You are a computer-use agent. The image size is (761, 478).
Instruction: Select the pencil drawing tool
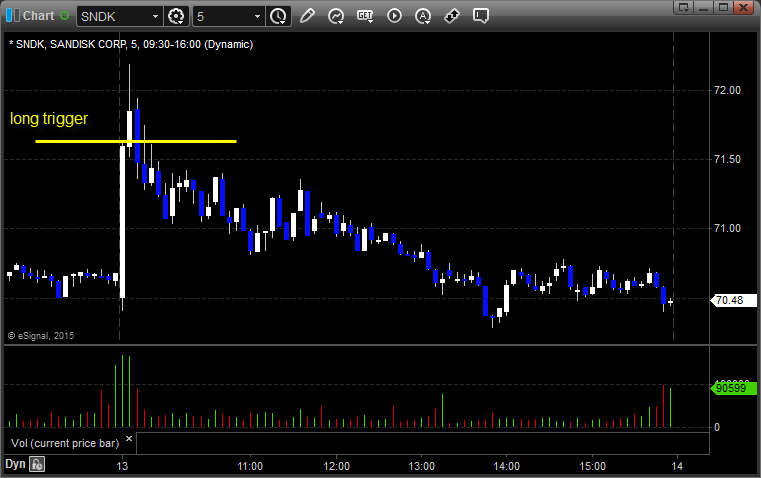click(x=307, y=16)
